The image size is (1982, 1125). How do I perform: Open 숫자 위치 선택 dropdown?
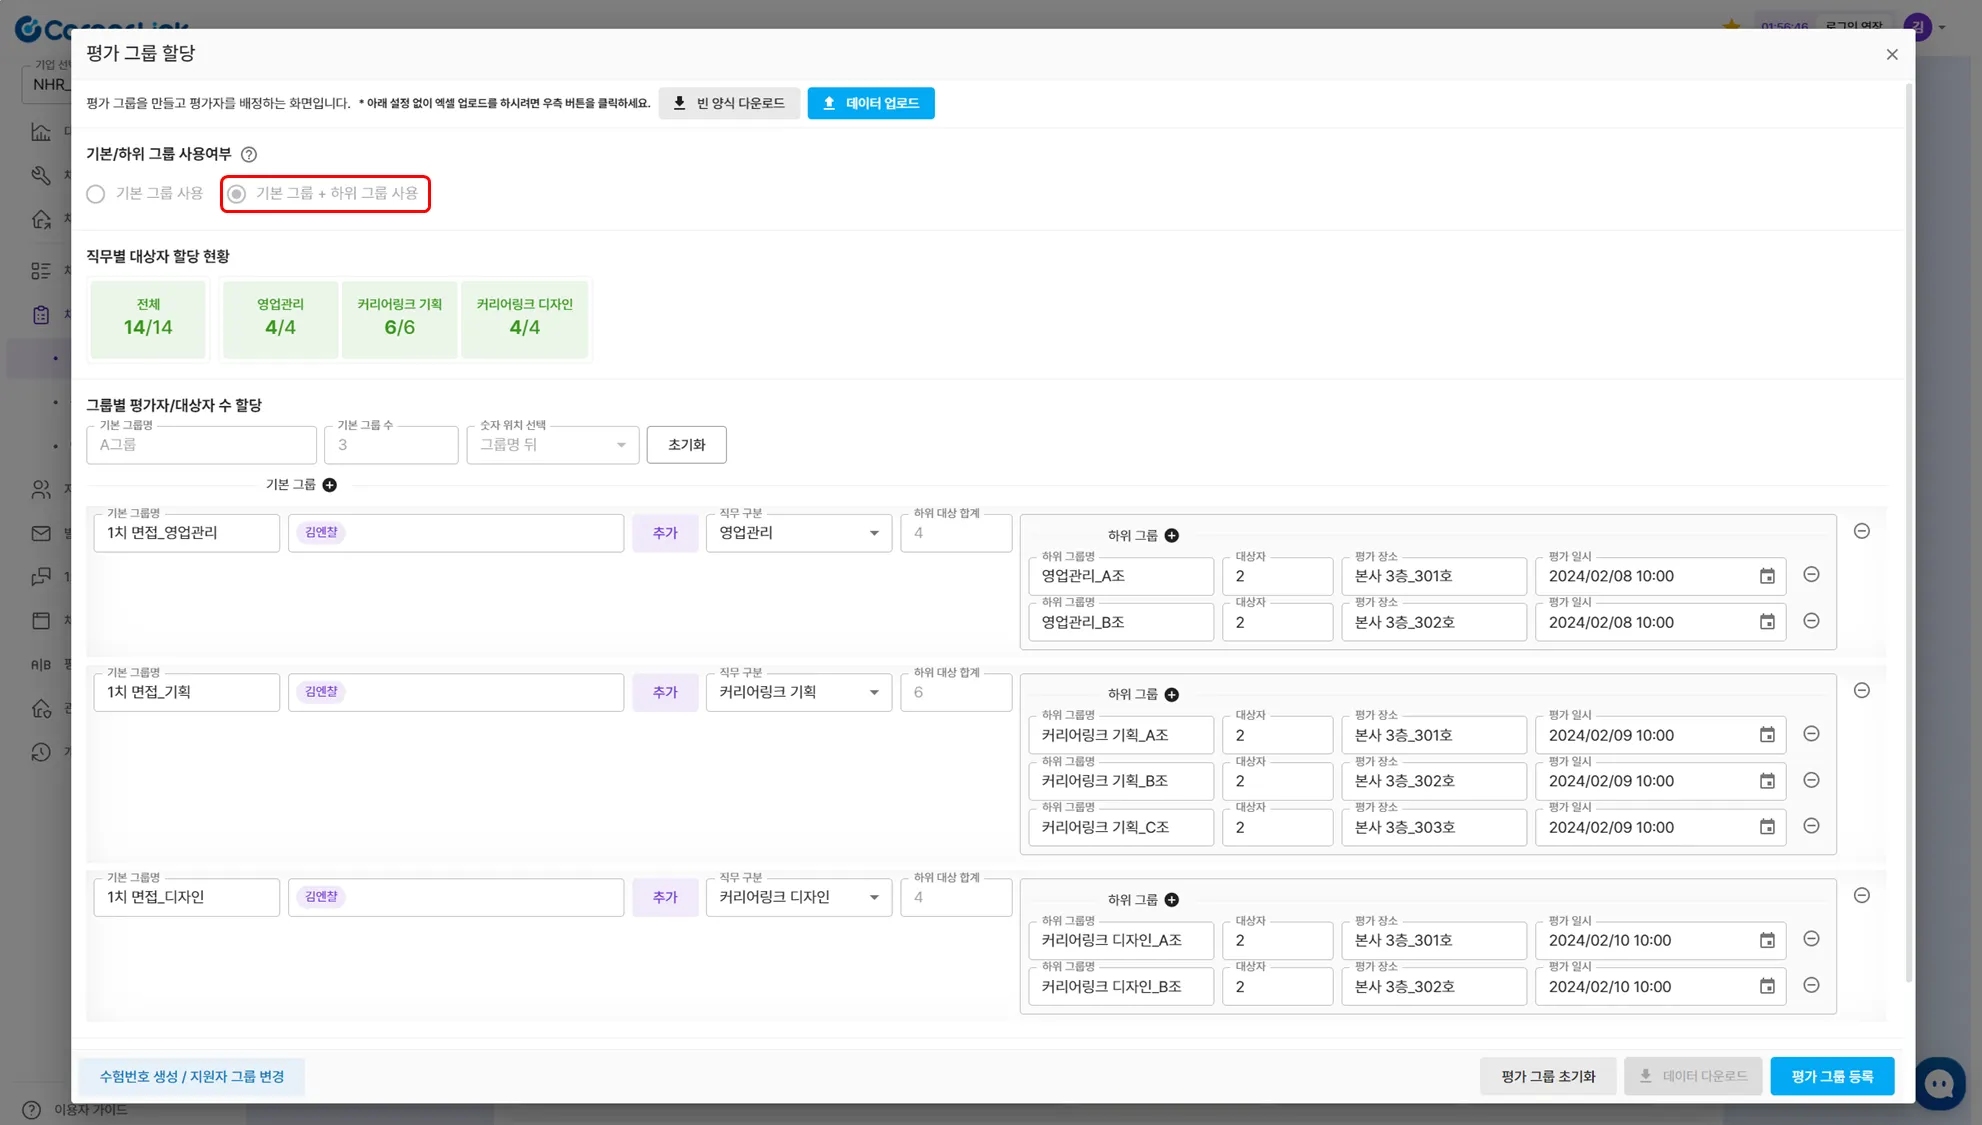click(552, 445)
